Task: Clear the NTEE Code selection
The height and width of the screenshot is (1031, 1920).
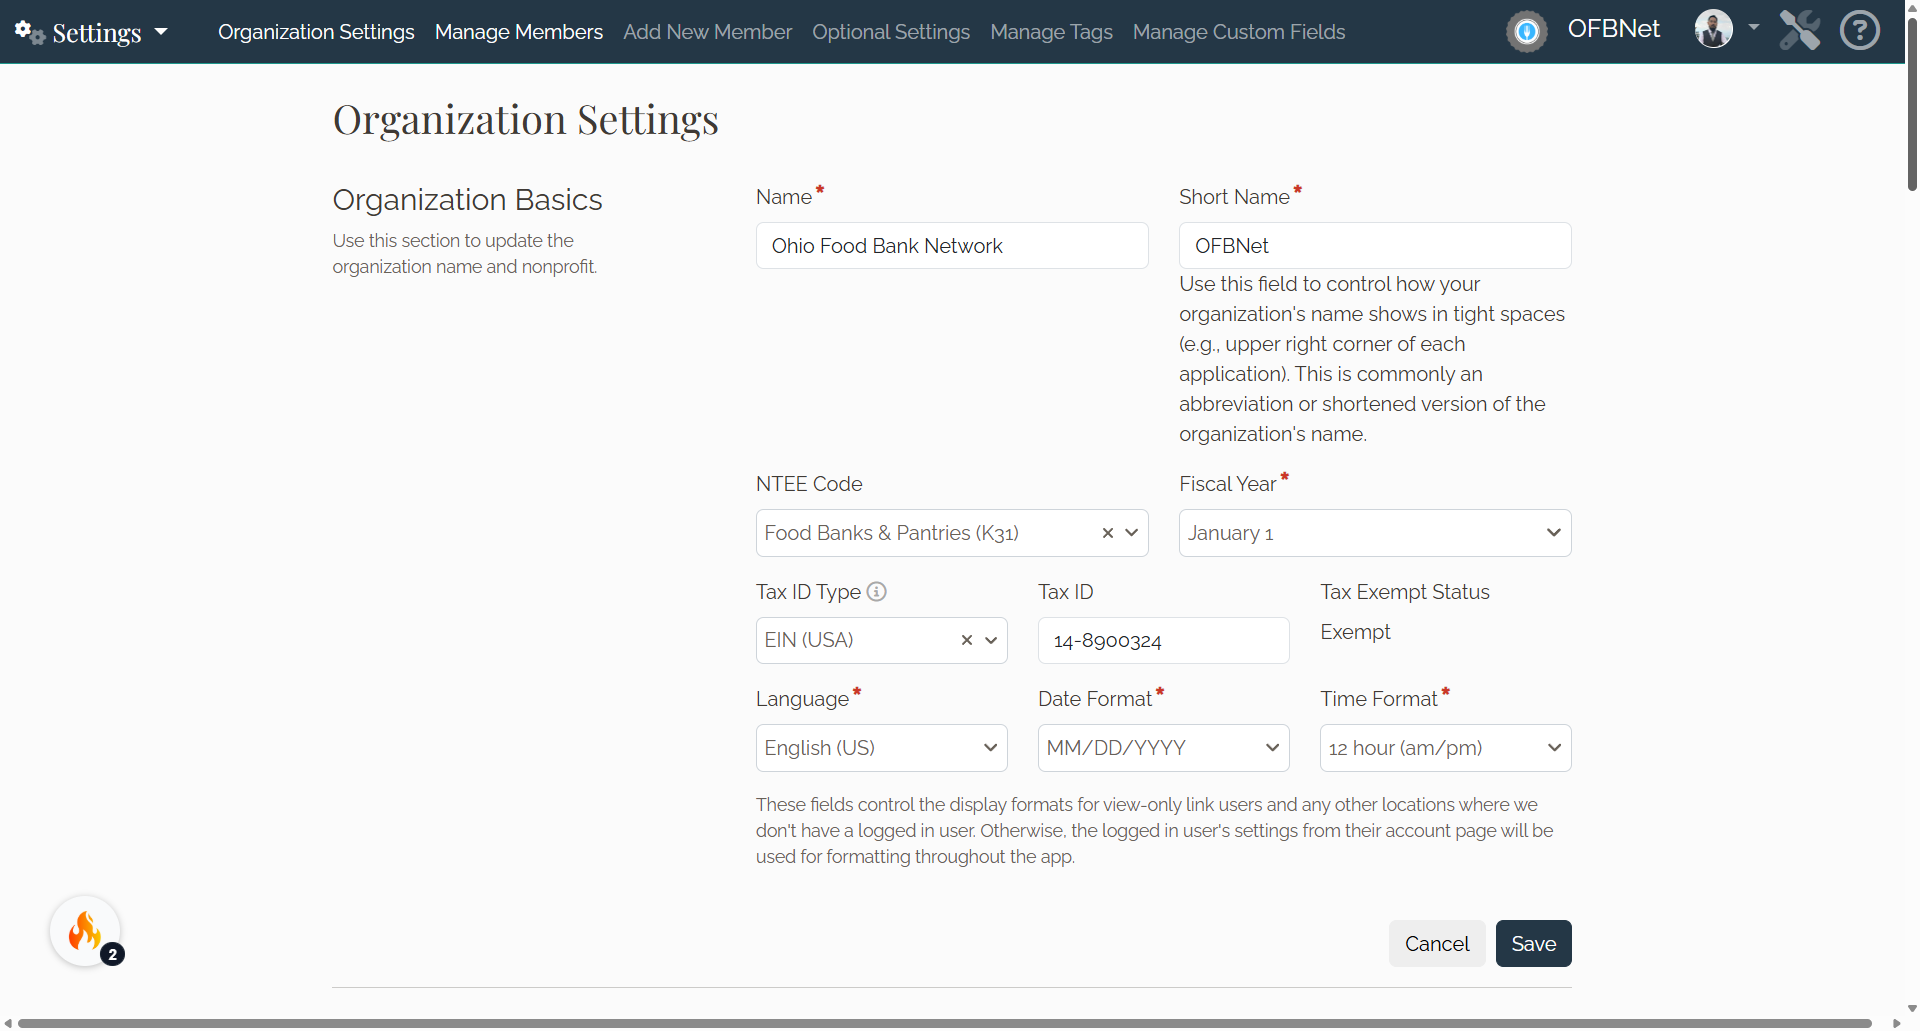Action: pos(1107,533)
